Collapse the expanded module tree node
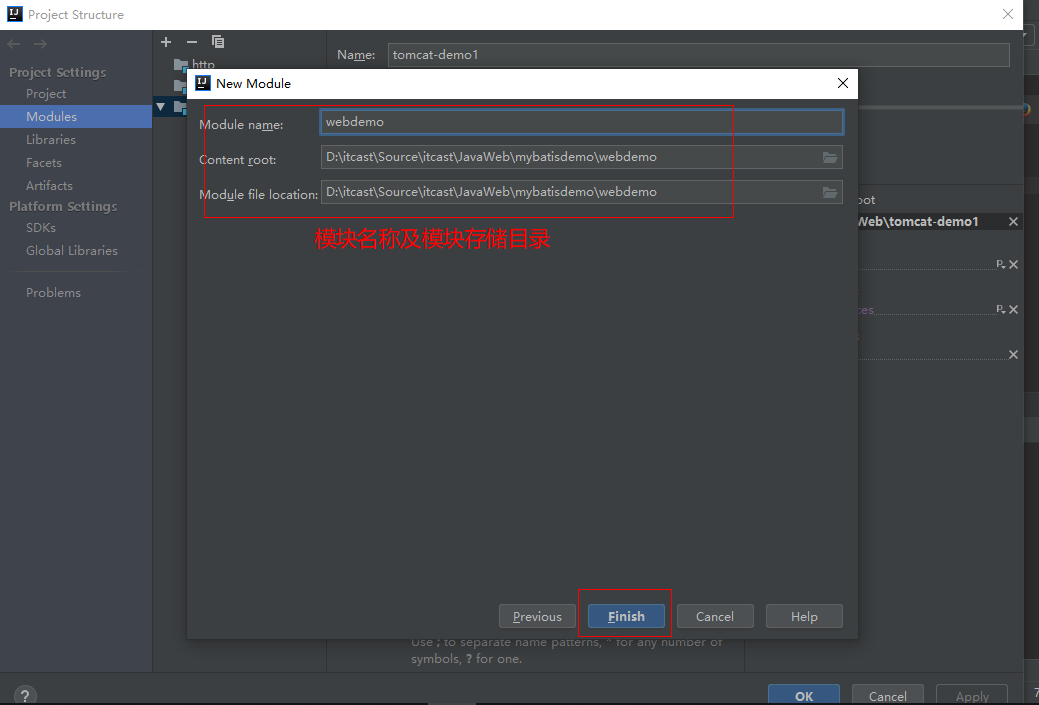 click(161, 107)
